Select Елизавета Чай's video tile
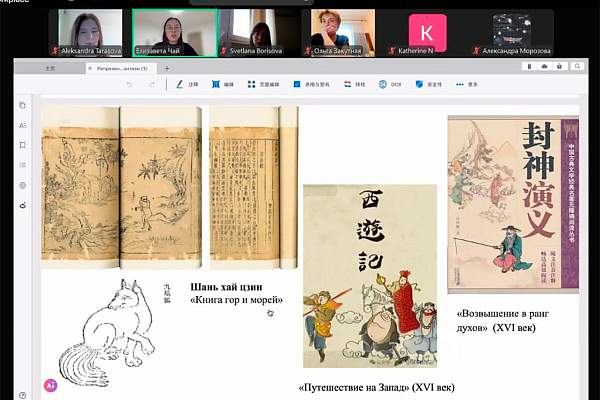 [175, 33]
